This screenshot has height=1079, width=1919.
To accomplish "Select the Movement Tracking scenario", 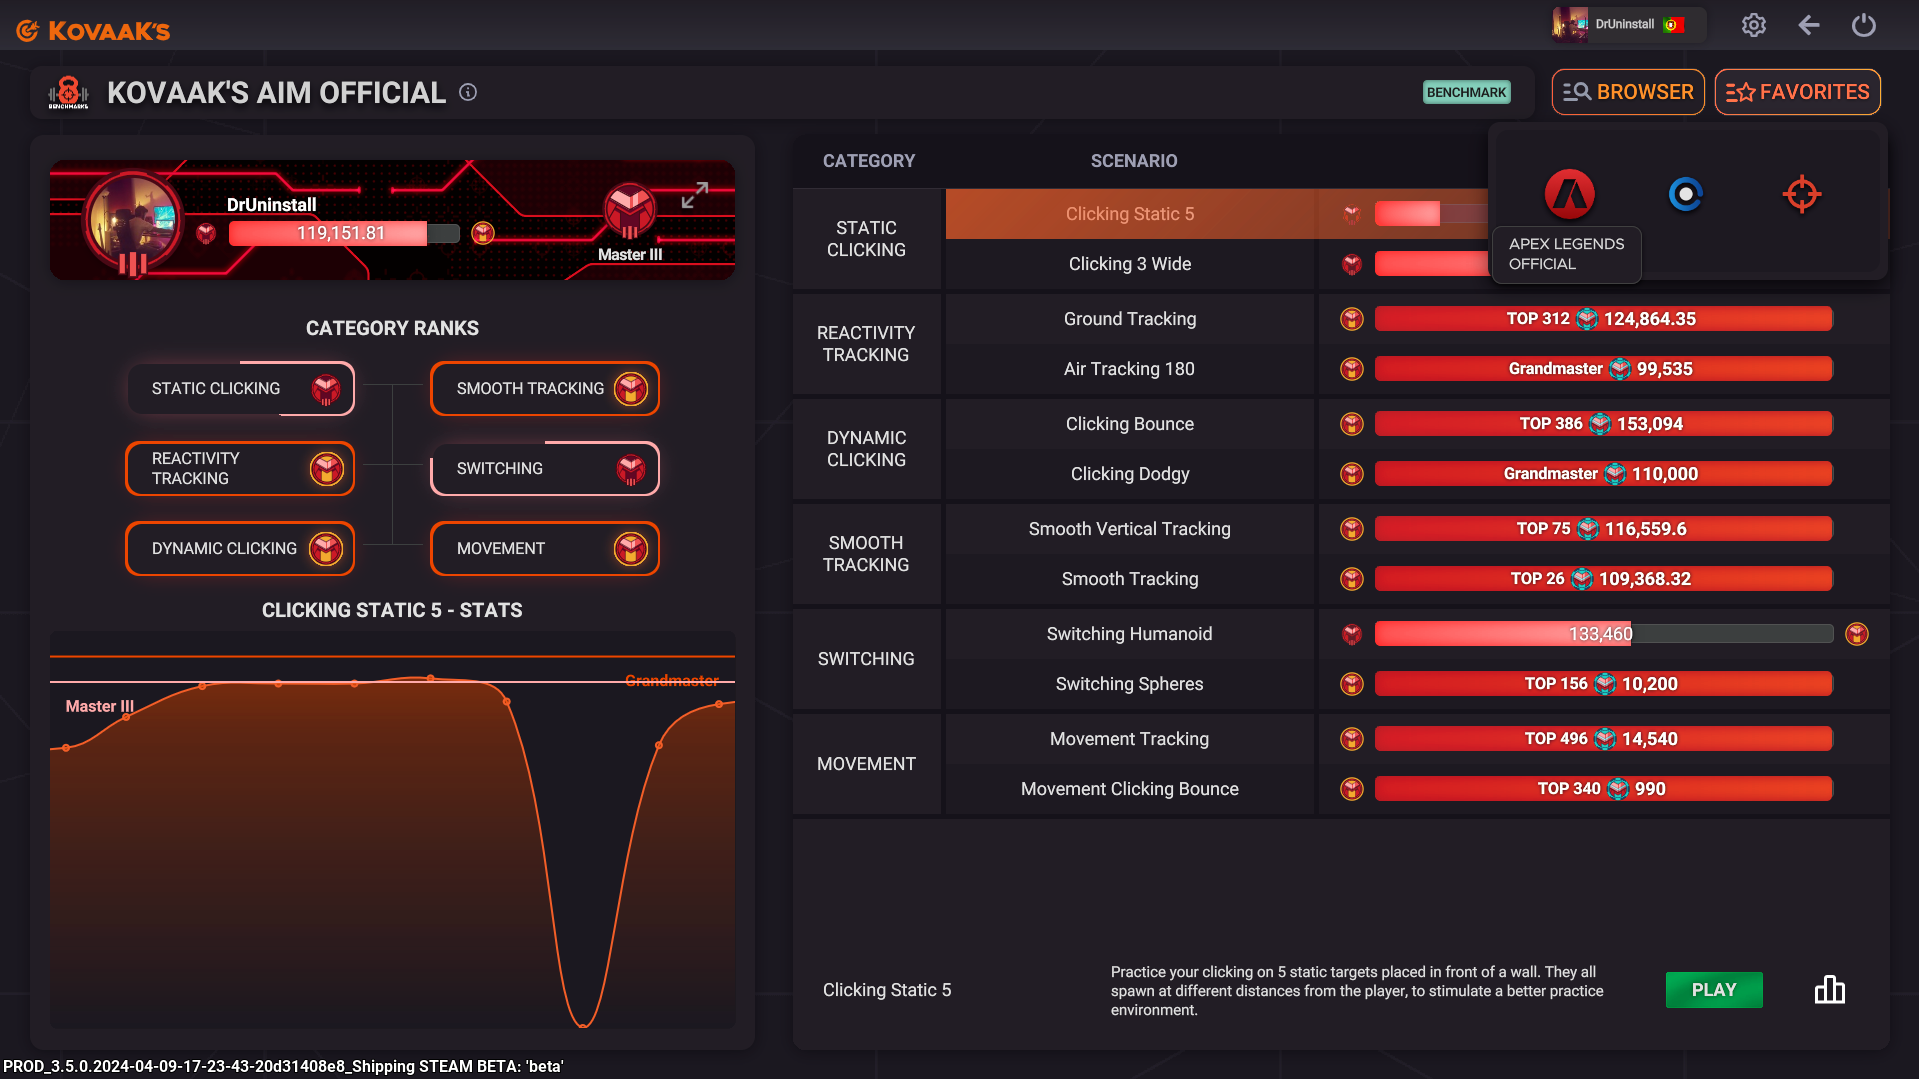I will point(1130,739).
